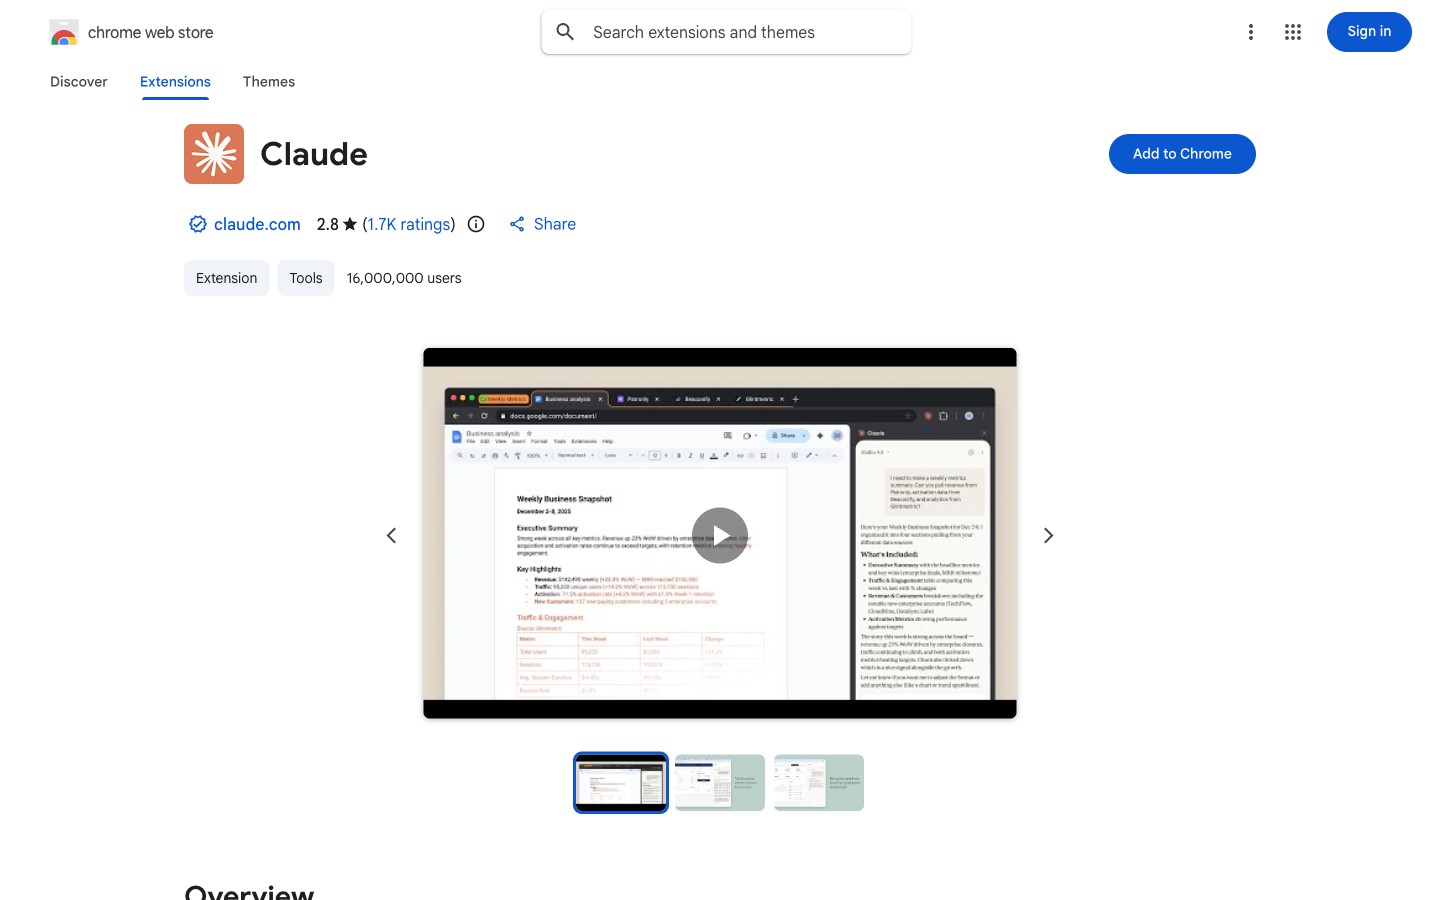Click the Sign in button
The image size is (1440, 900).
click(1369, 32)
